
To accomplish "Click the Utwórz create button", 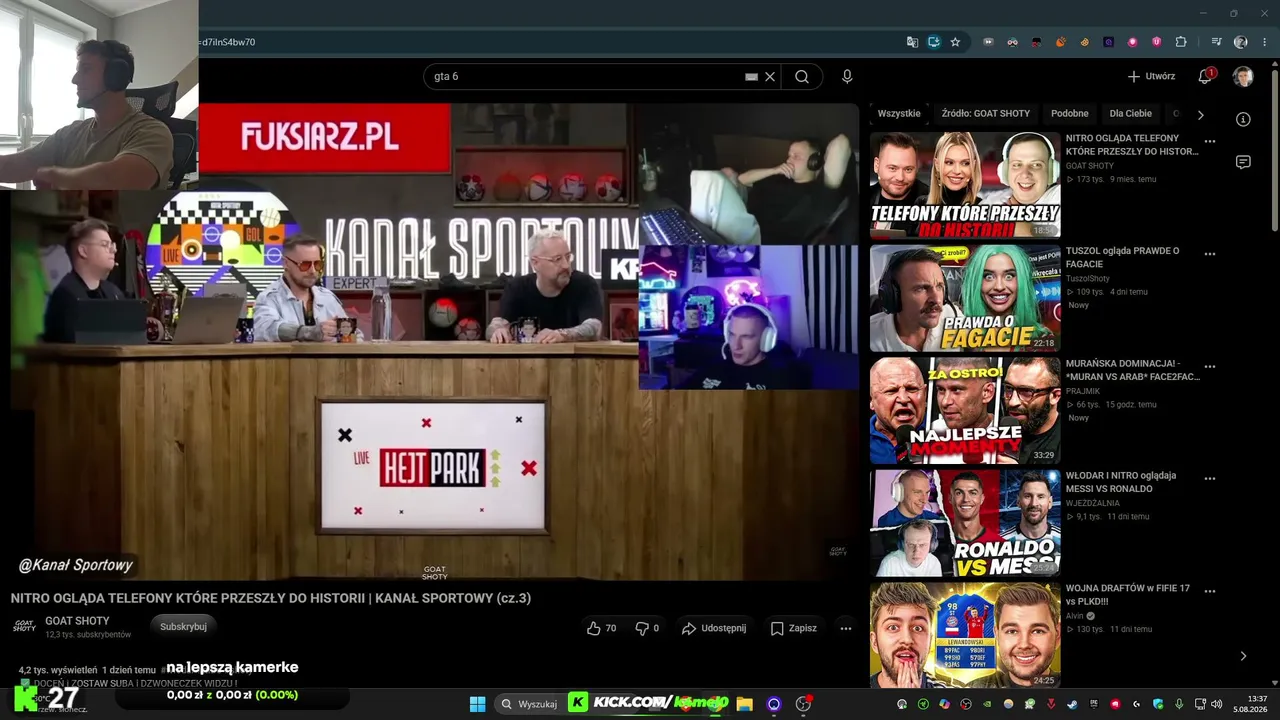I will (1151, 76).
